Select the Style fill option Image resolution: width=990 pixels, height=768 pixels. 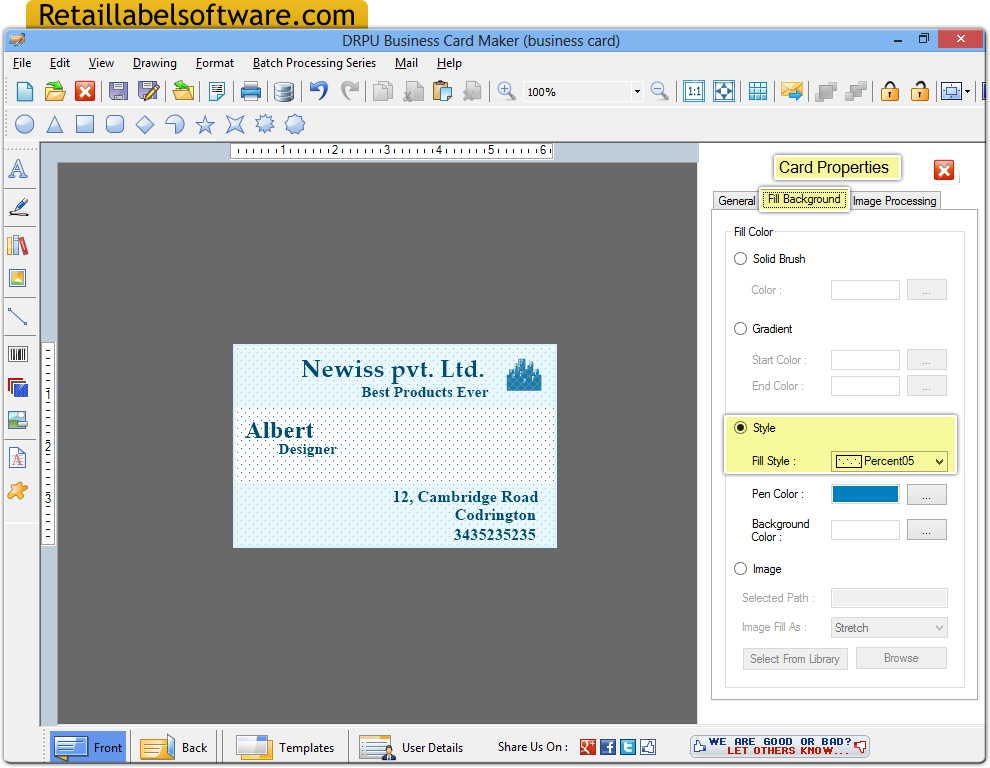tap(741, 428)
